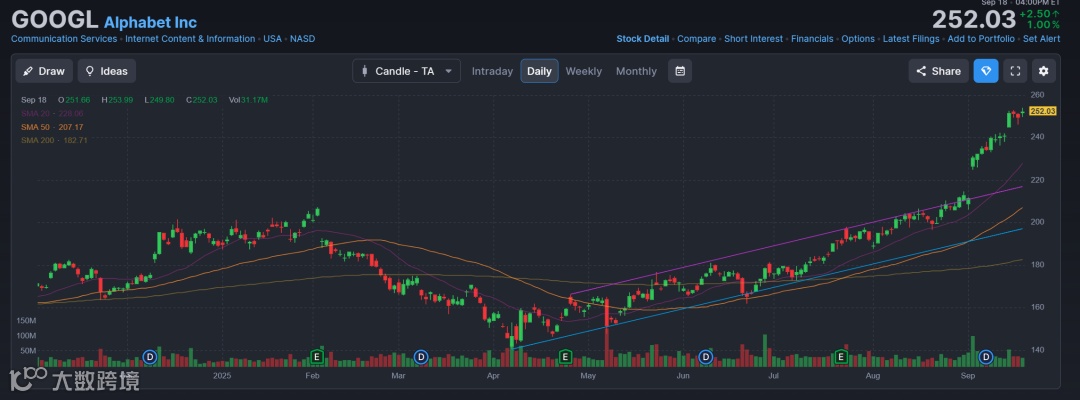Click the Share chart button
This screenshot has width=1080, height=400.
939,71
